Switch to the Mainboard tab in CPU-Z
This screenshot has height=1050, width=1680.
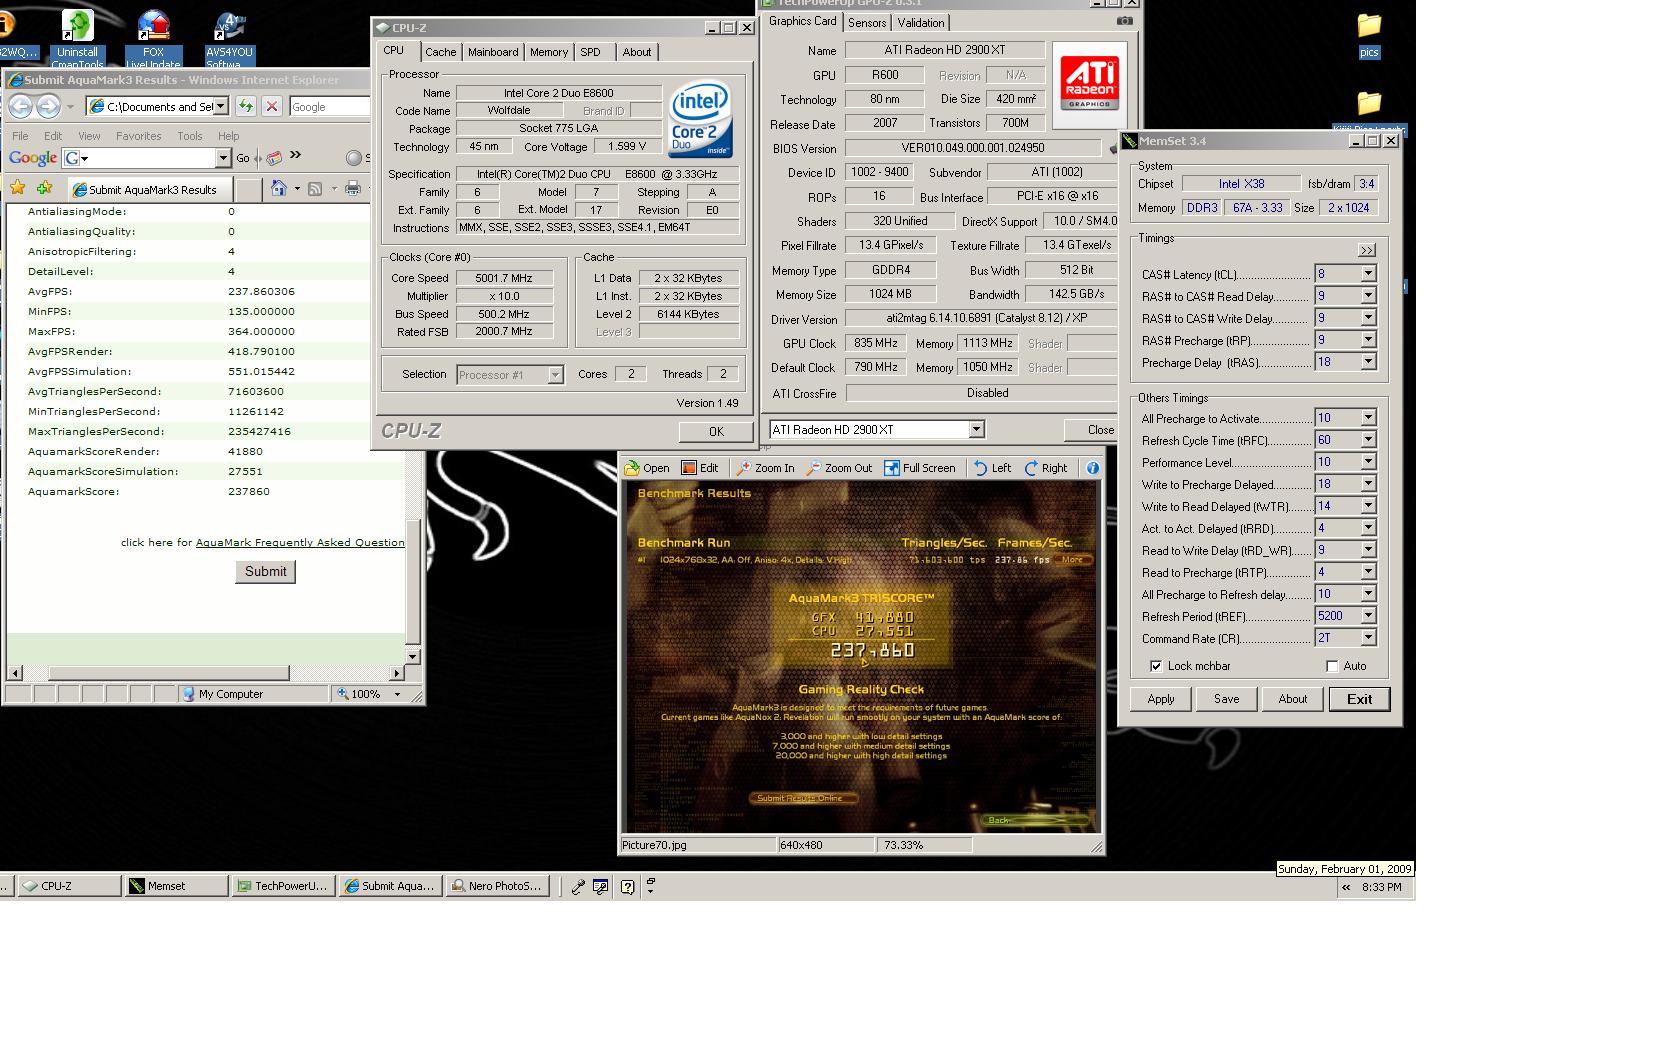click(x=493, y=52)
